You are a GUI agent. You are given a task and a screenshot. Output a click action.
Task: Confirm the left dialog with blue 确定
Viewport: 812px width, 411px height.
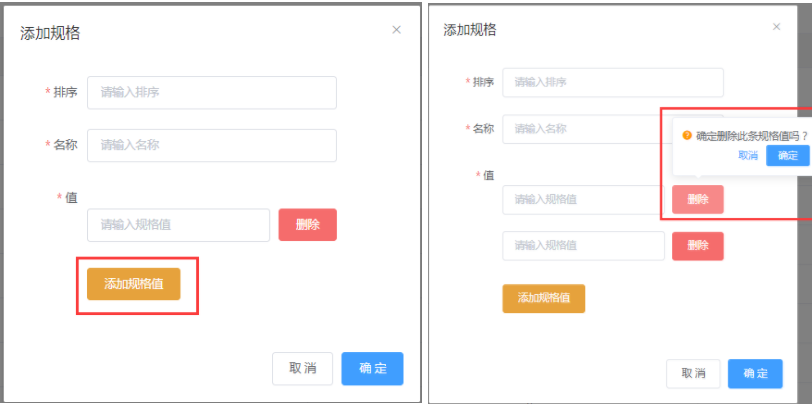[372, 369]
